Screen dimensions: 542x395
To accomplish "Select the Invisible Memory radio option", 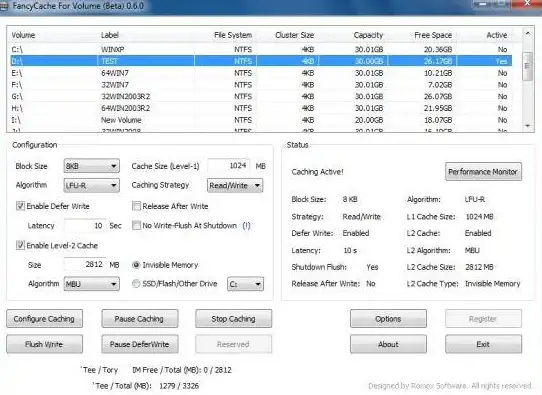I will coord(136,265).
